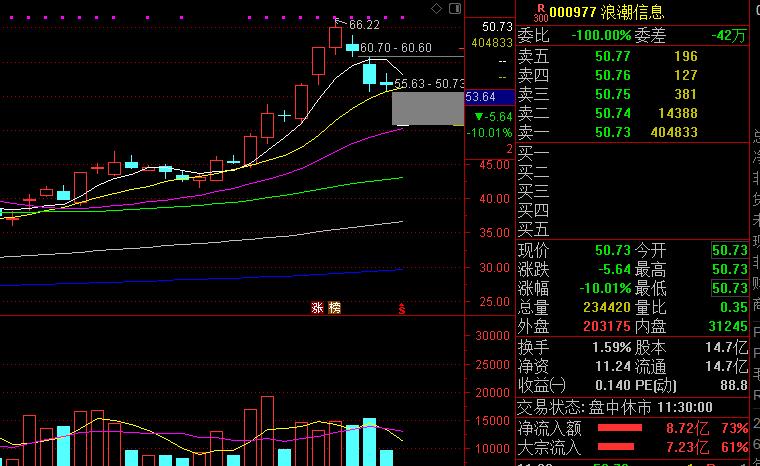Click the 45.00 price axis label
Viewport: 760px width, 466px height.
tap(494, 165)
